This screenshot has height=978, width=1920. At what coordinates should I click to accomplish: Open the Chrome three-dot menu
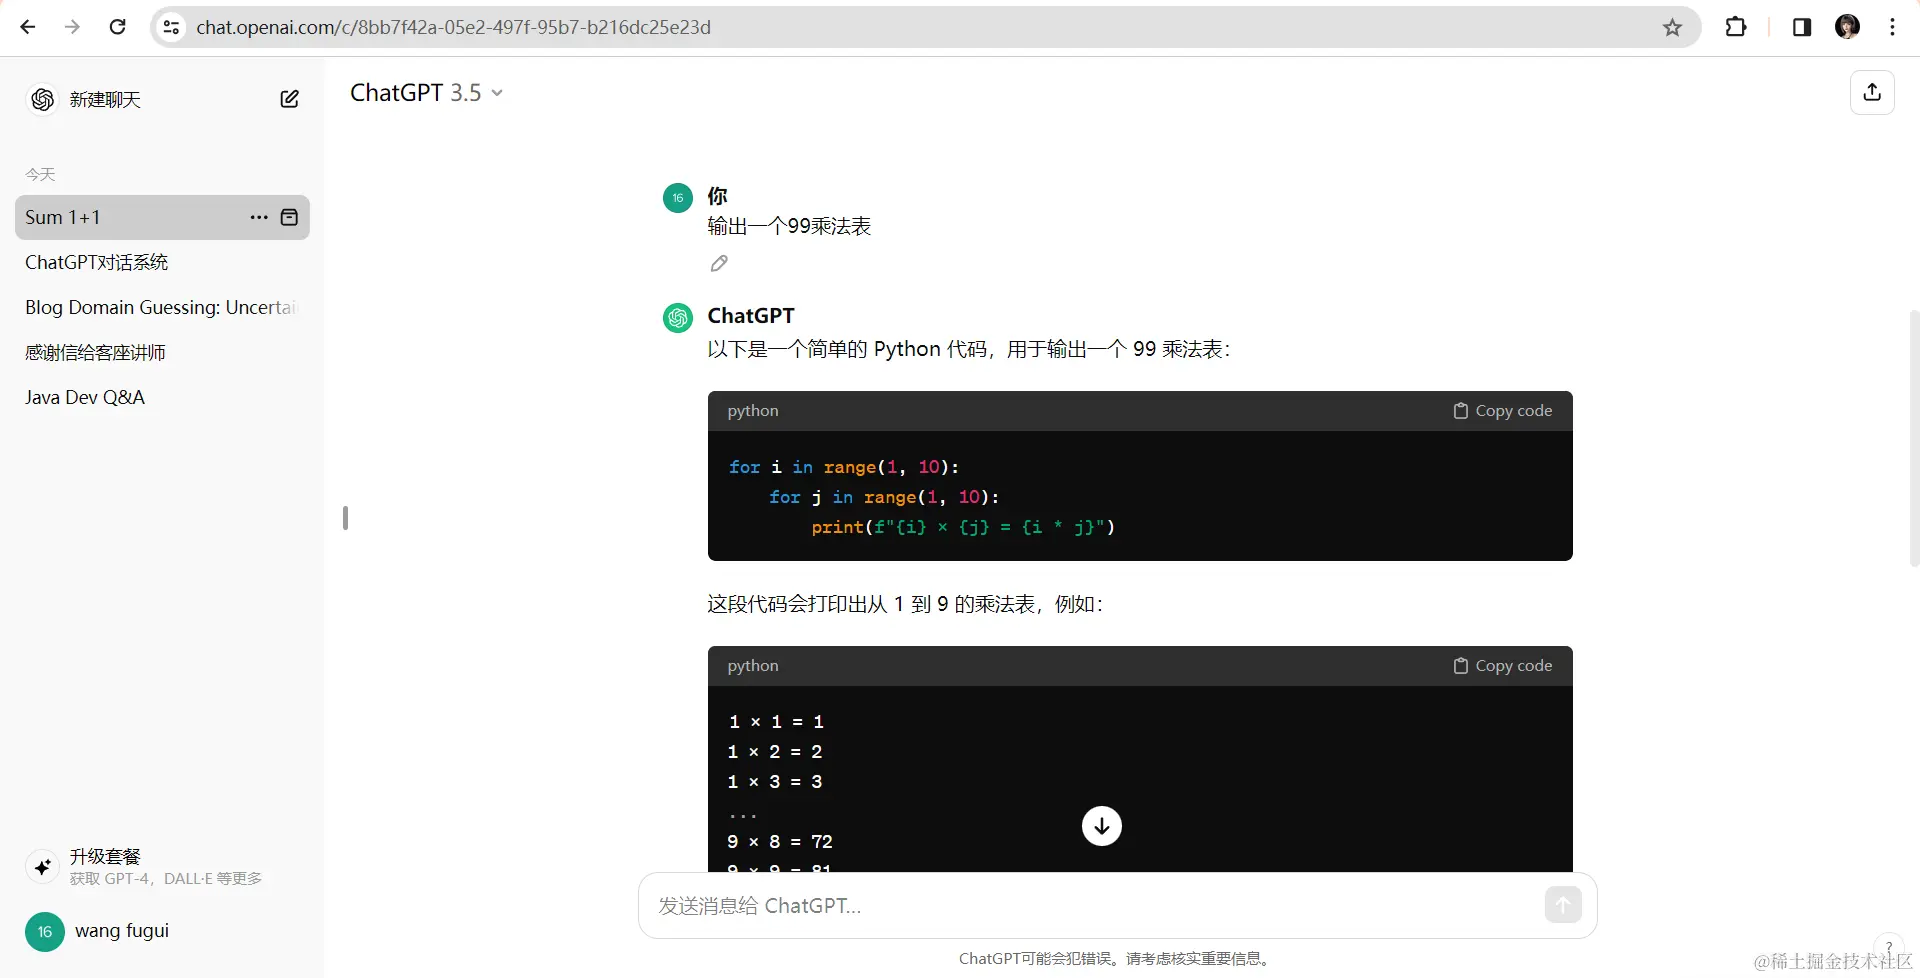[1892, 27]
